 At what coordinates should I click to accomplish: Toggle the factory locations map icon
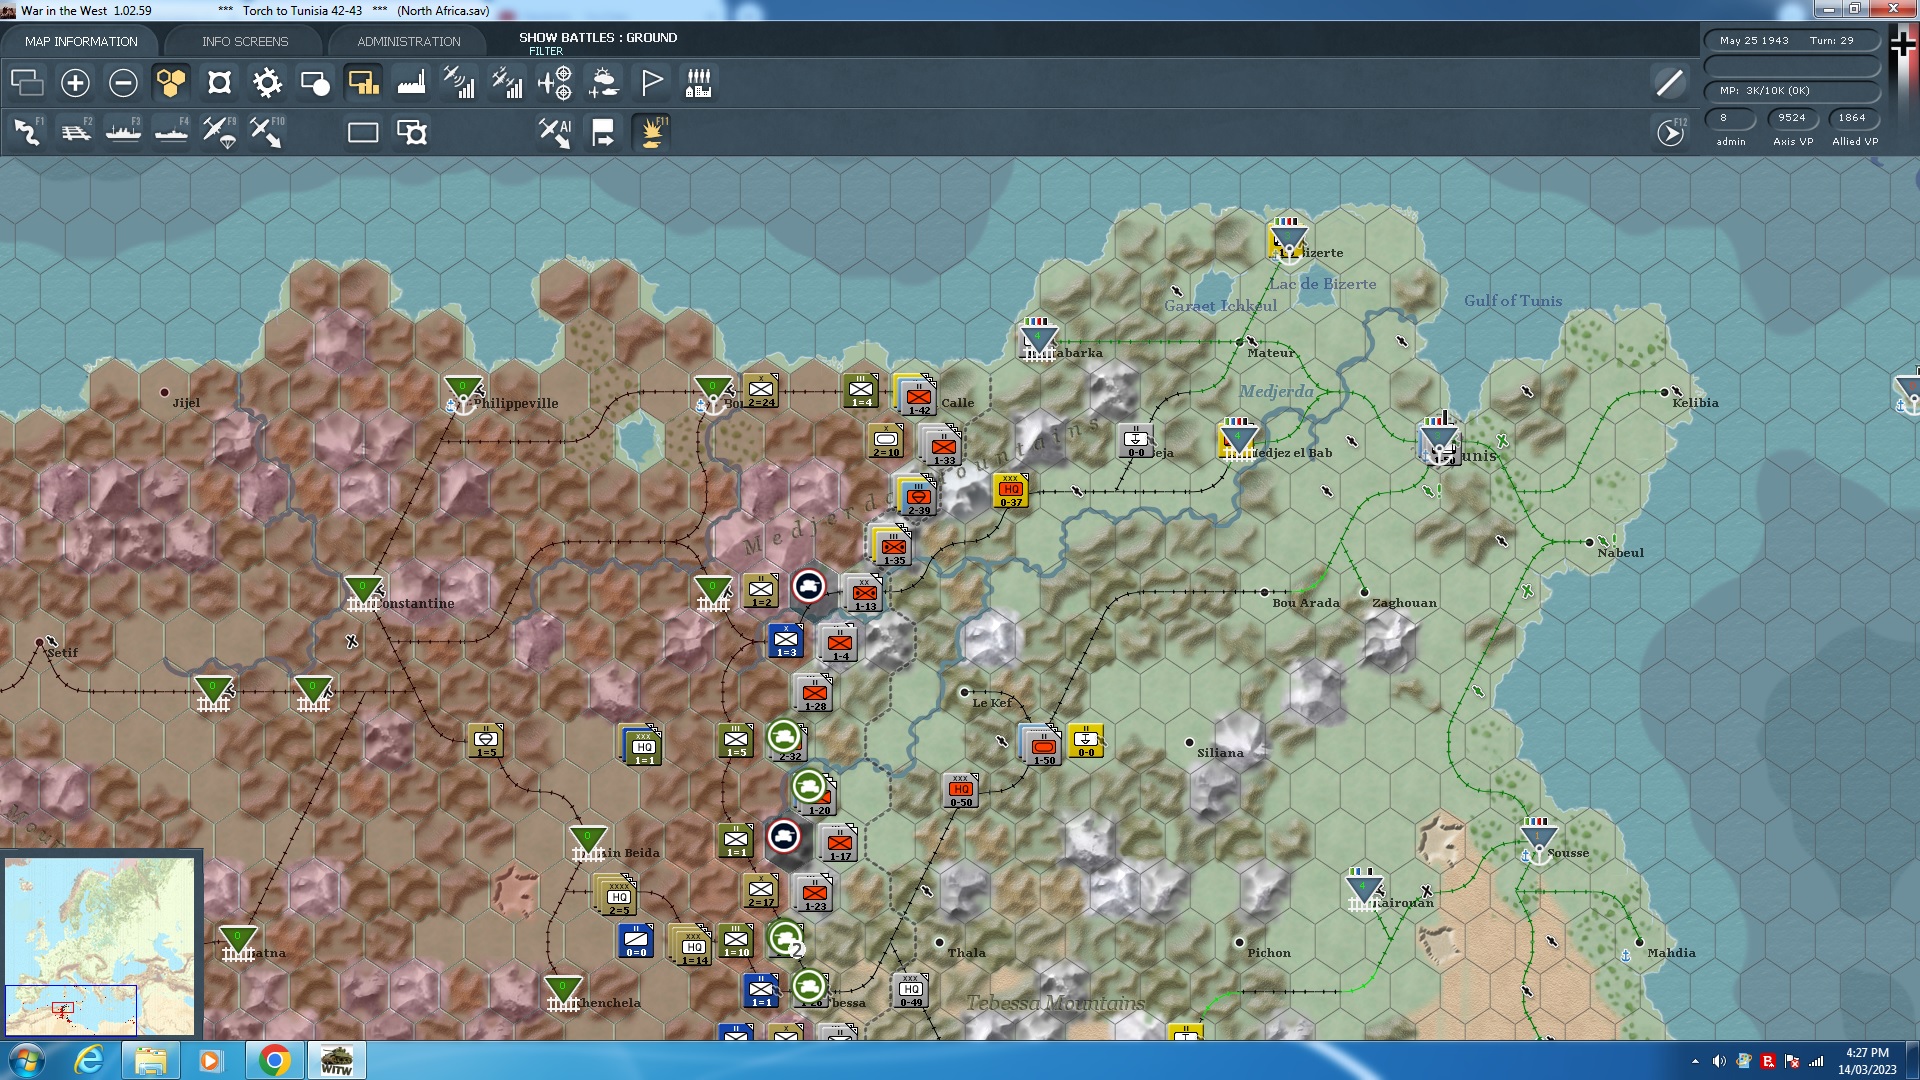[411, 83]
